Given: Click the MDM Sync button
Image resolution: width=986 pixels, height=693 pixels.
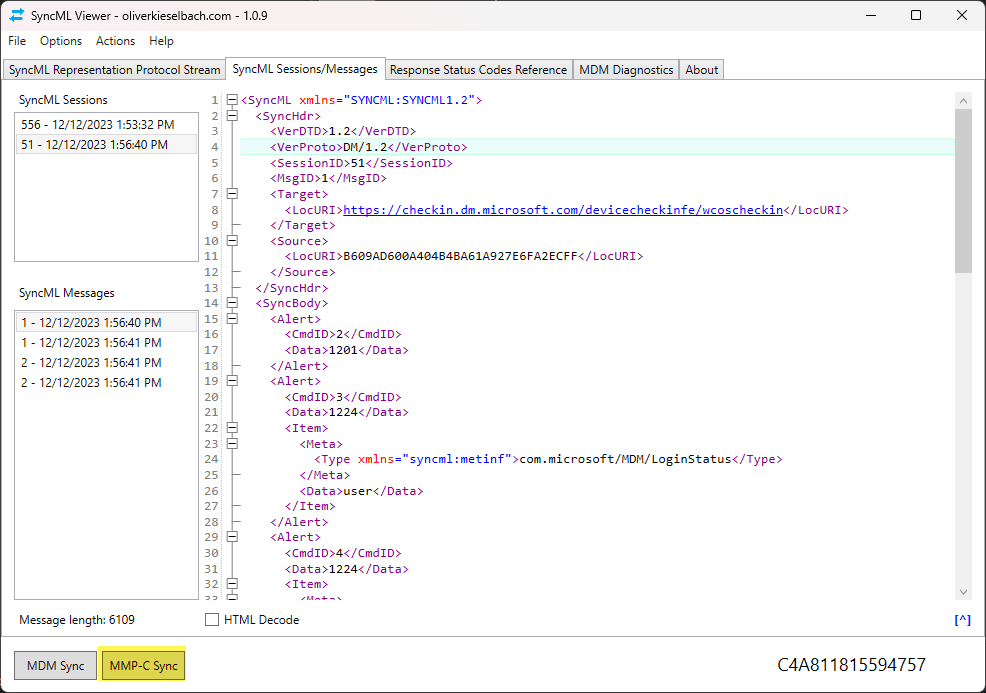Looking at the screenshot, I should tap(55, 665).
